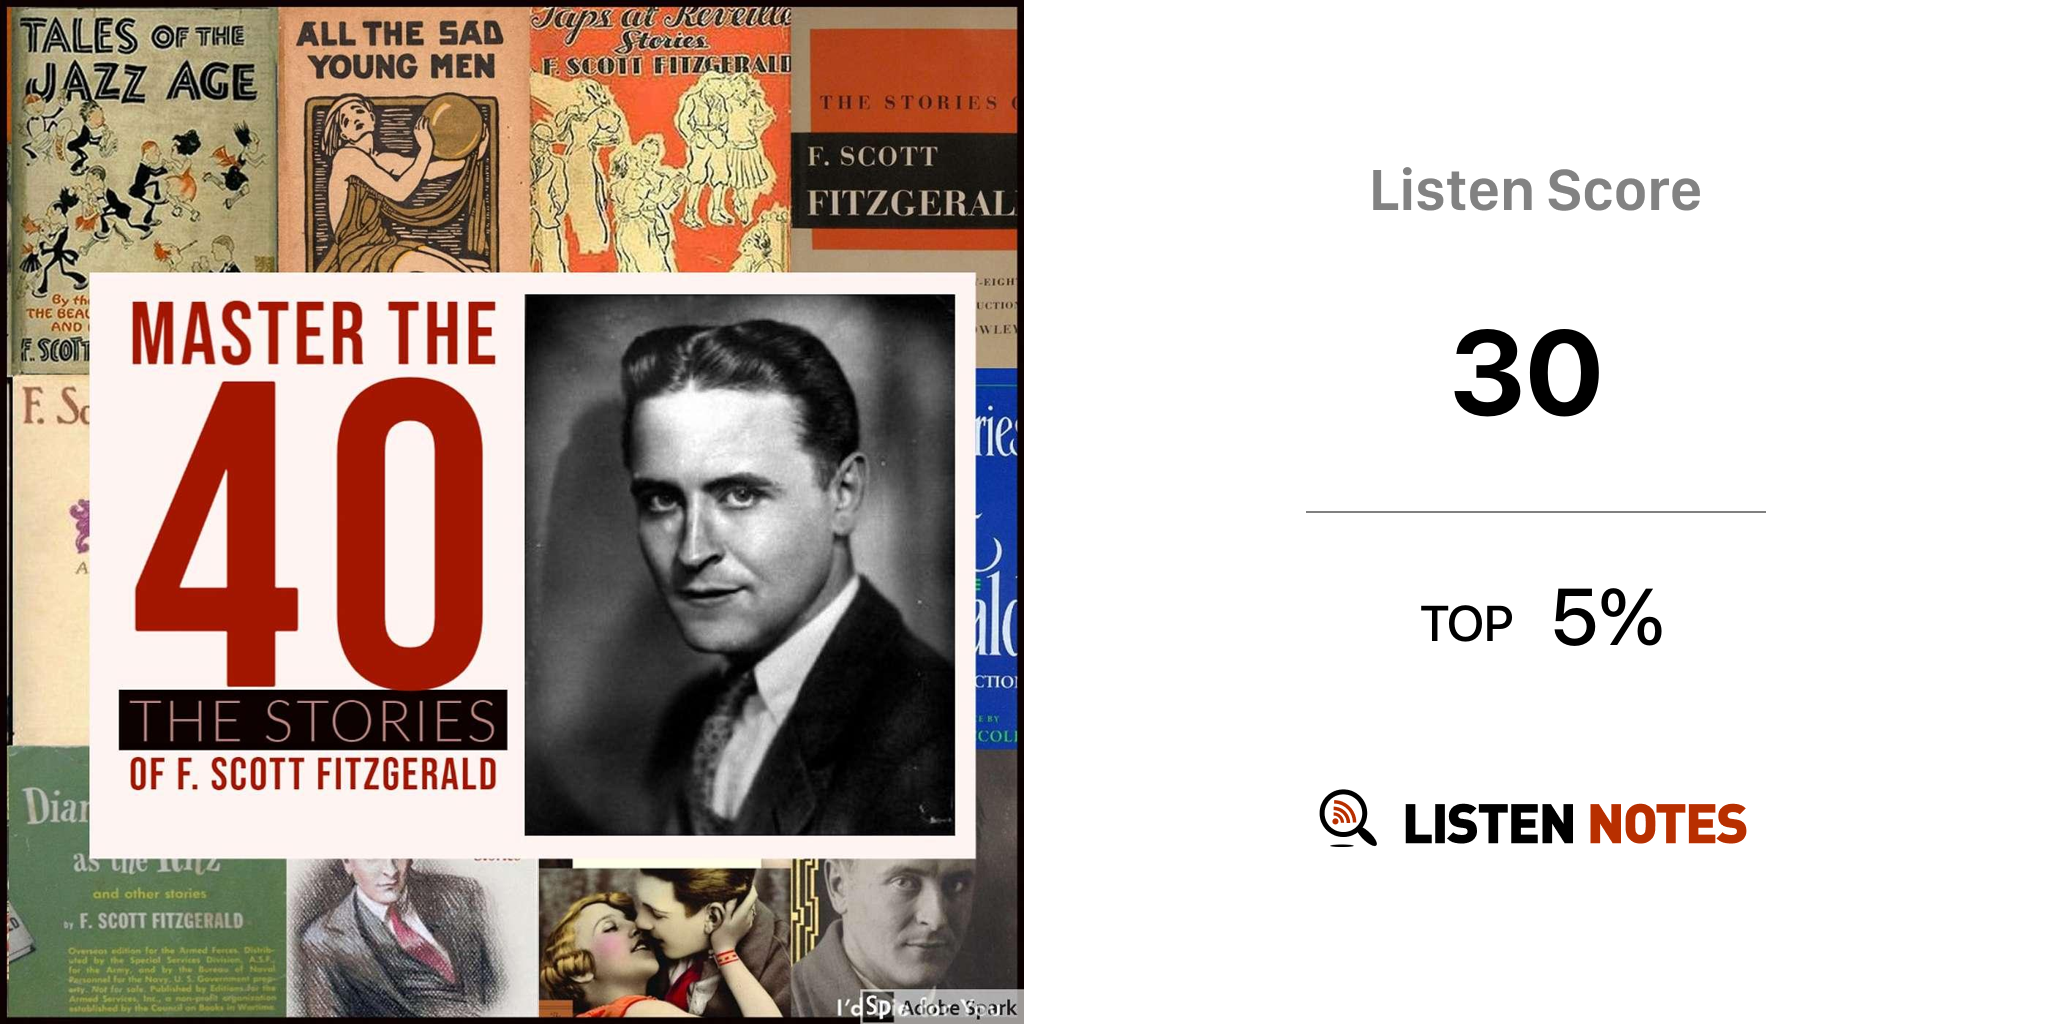
Task: Open the LISTEN NOTES brand text
Action: point(1575,824)
